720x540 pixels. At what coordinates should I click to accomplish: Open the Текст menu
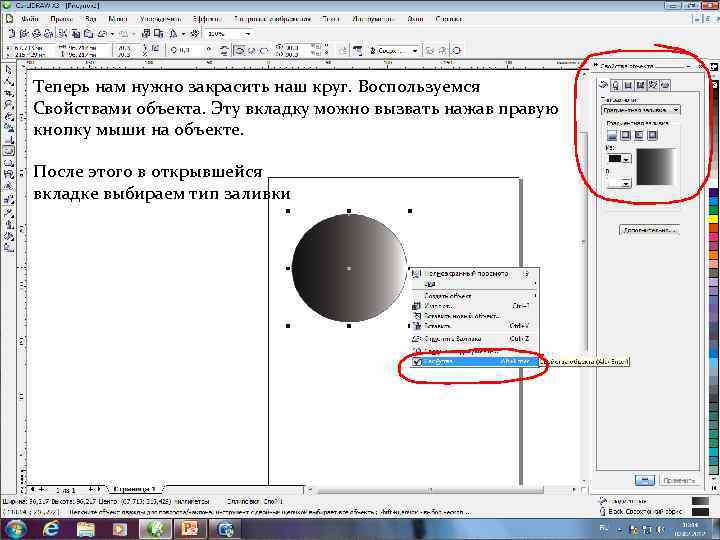coord(331,19)
